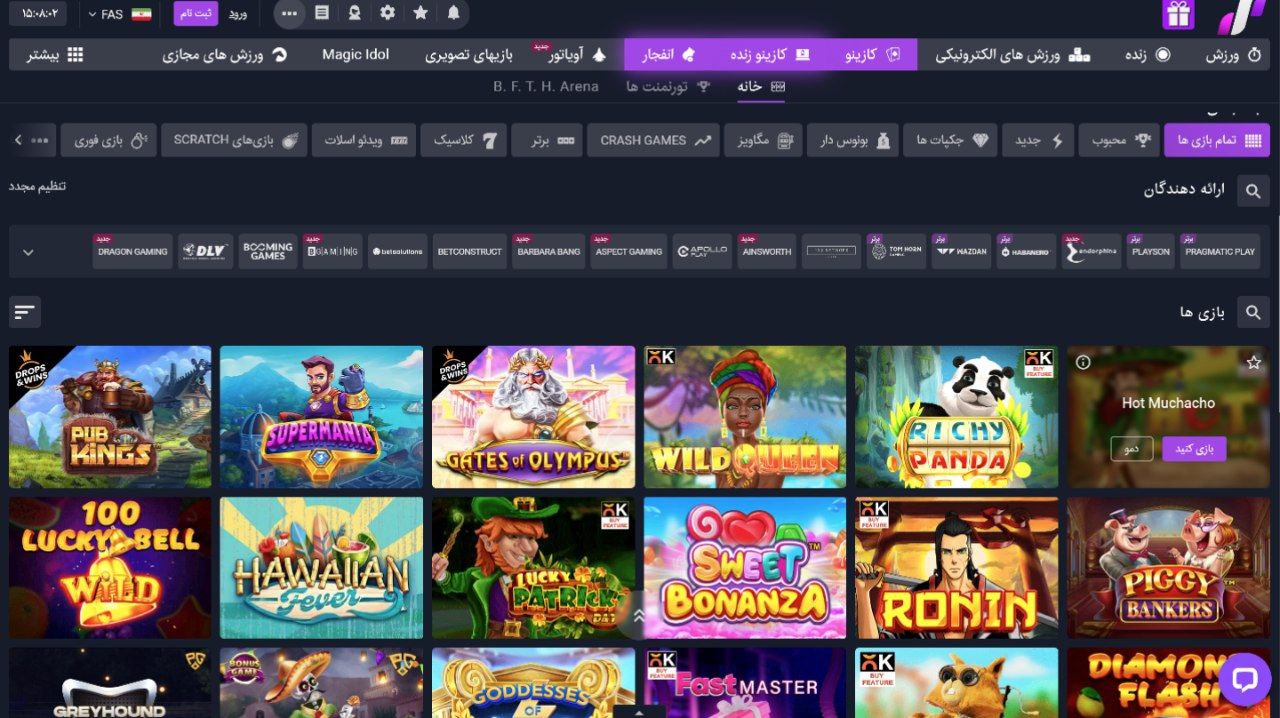
Task: Click the sort filter icon above games
Action: 25,313
